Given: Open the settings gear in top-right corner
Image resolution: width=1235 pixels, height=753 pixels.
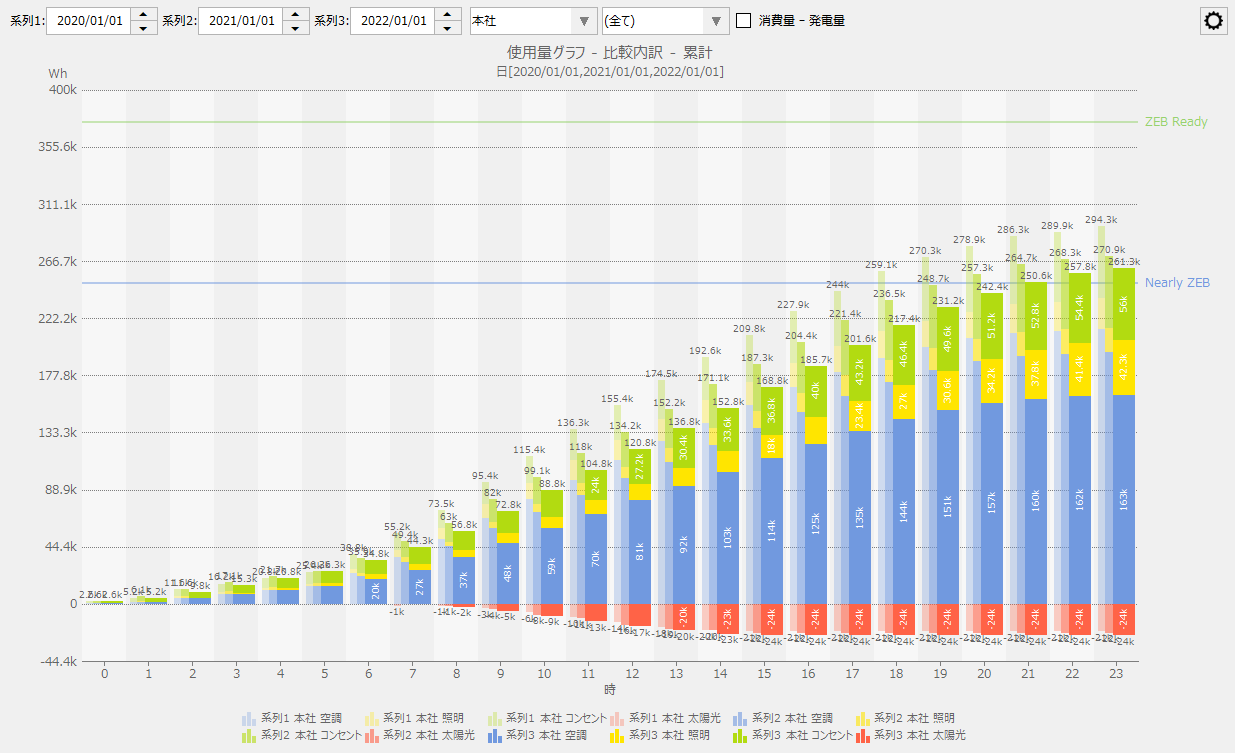Looking at the screenshot, I should point(1214,21).
